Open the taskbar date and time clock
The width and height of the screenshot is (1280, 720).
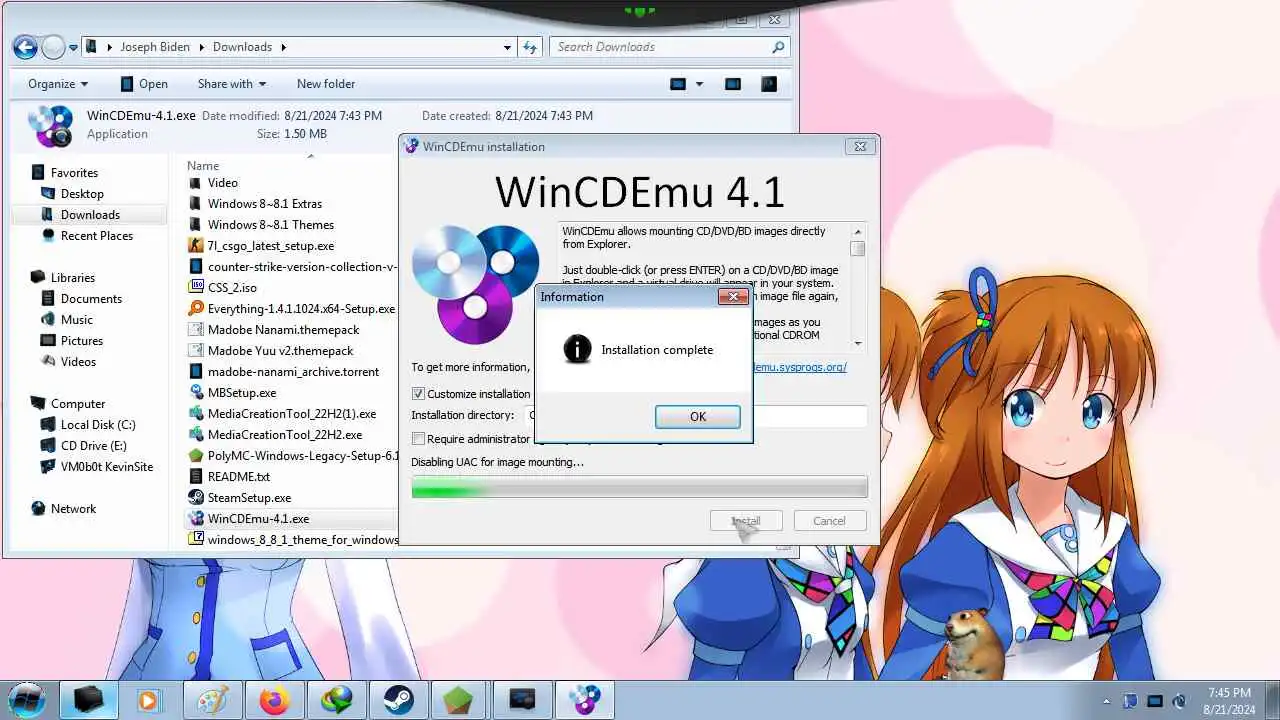click(1230, 701)
